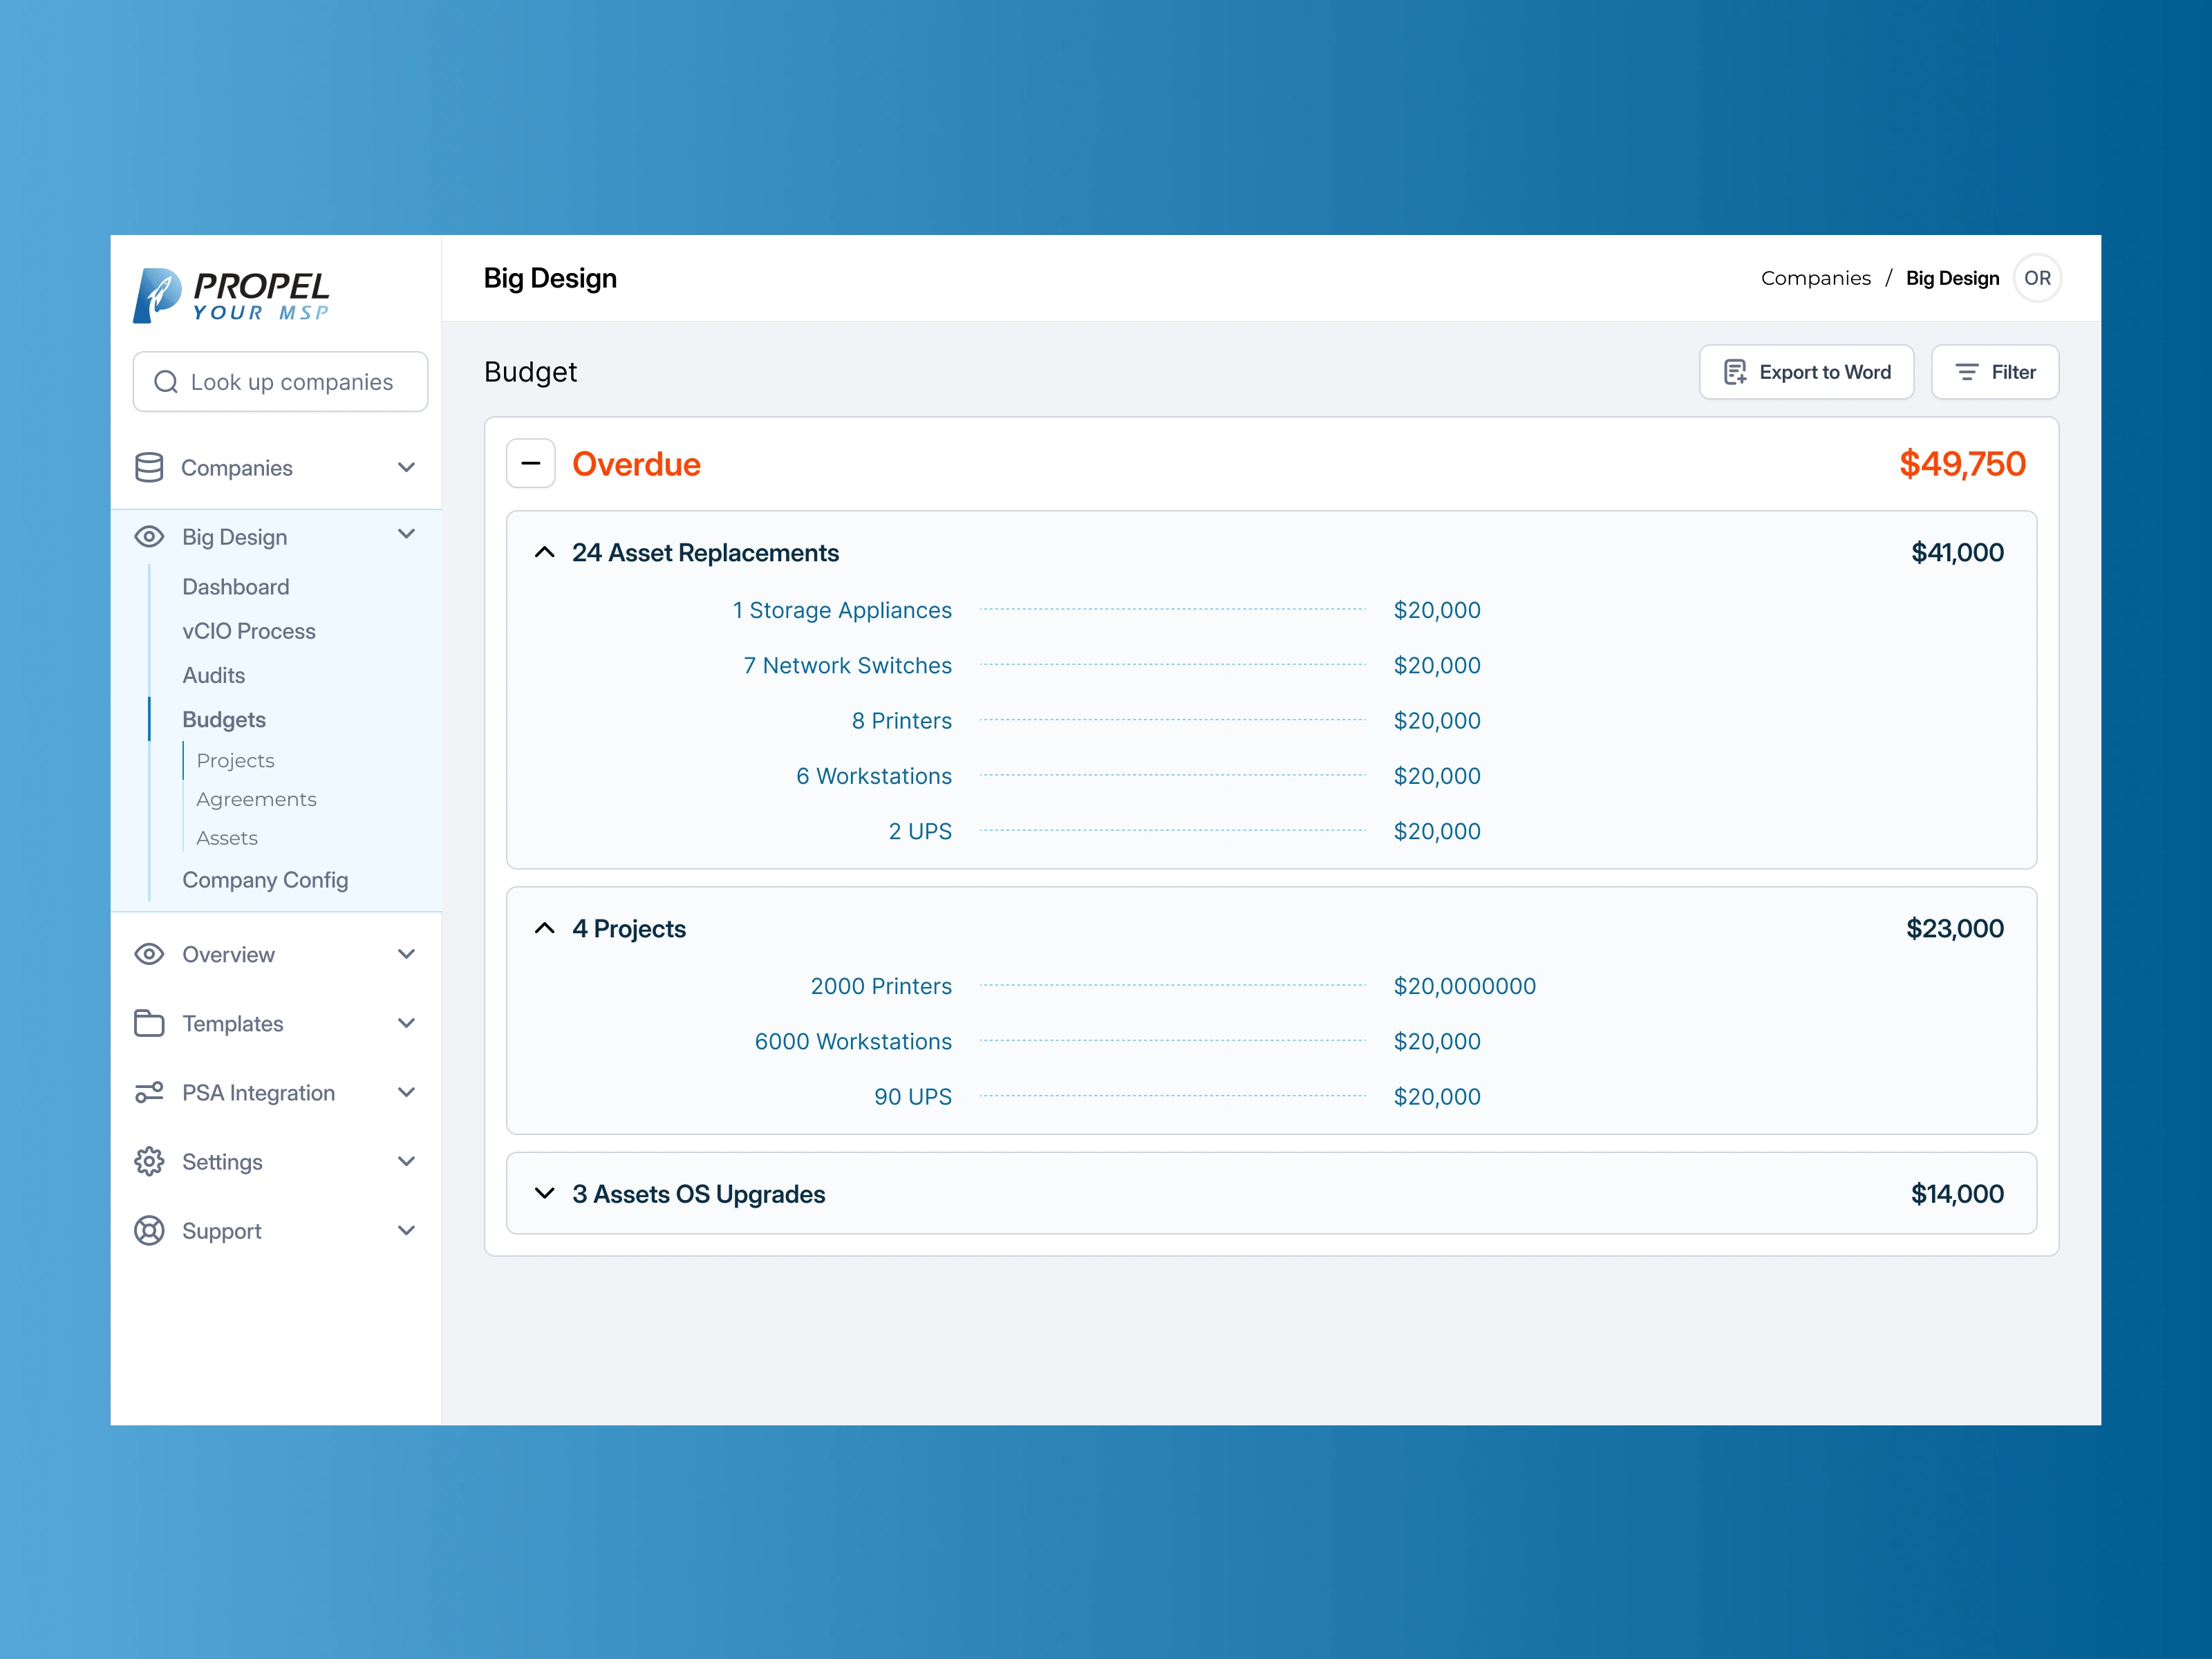2212x1659 pixels.
Task: Open the 7 Network Switches link
Action: (847, 665)
